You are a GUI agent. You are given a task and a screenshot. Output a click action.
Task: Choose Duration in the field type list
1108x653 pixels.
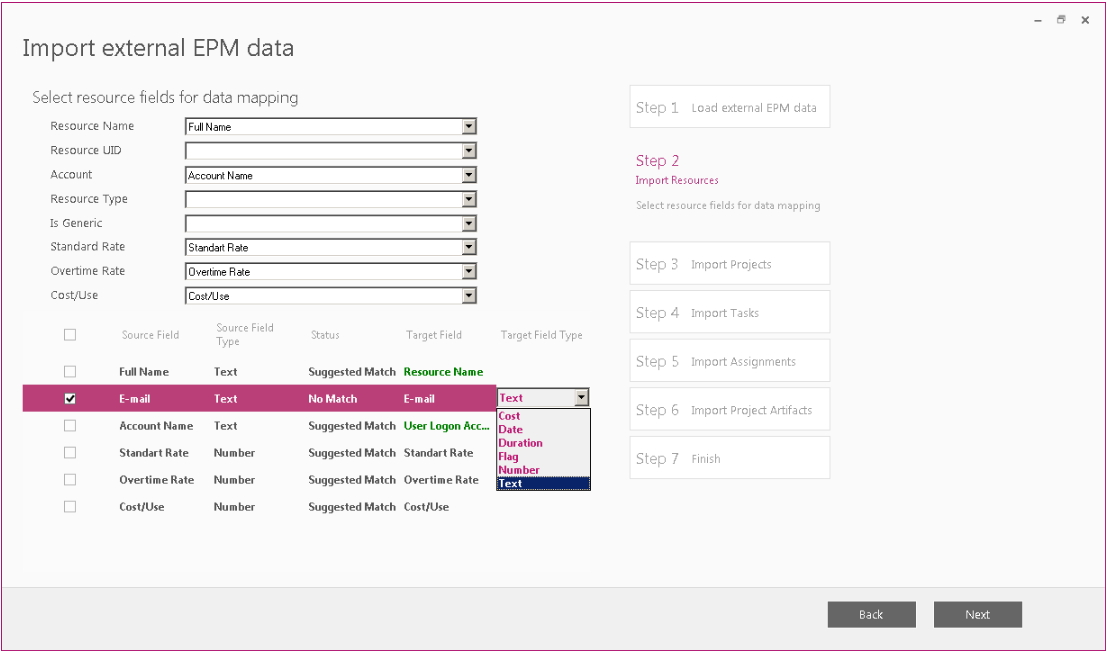[543, 443]
